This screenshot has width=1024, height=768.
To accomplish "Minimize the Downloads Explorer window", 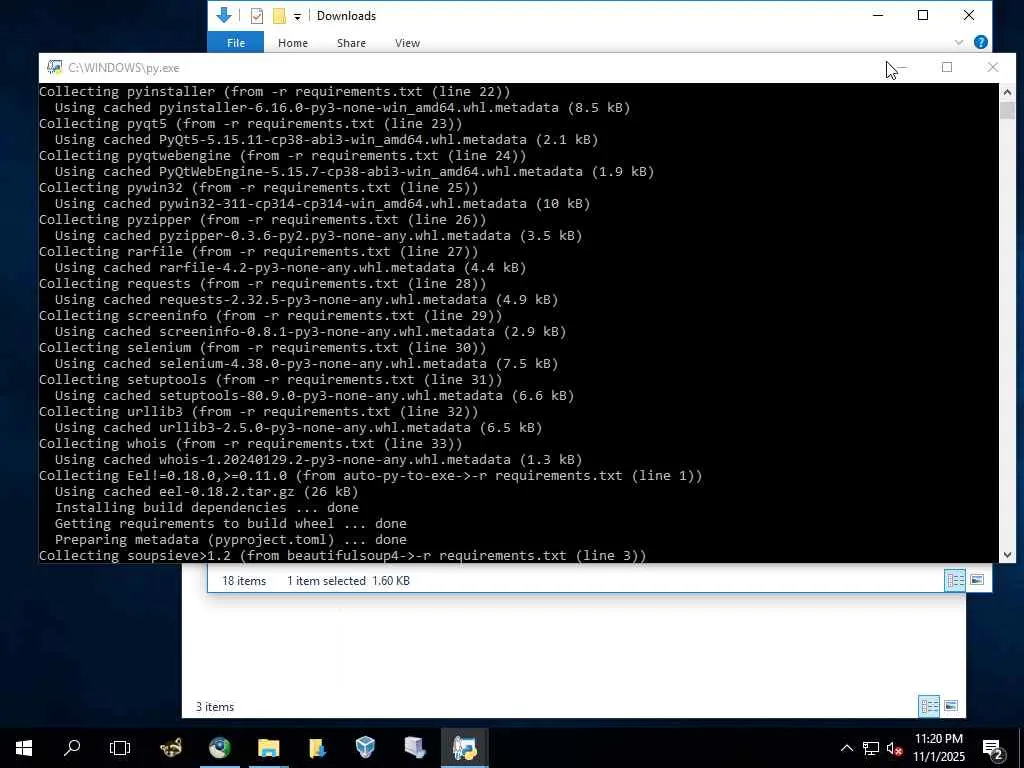I will coord(878,15).
